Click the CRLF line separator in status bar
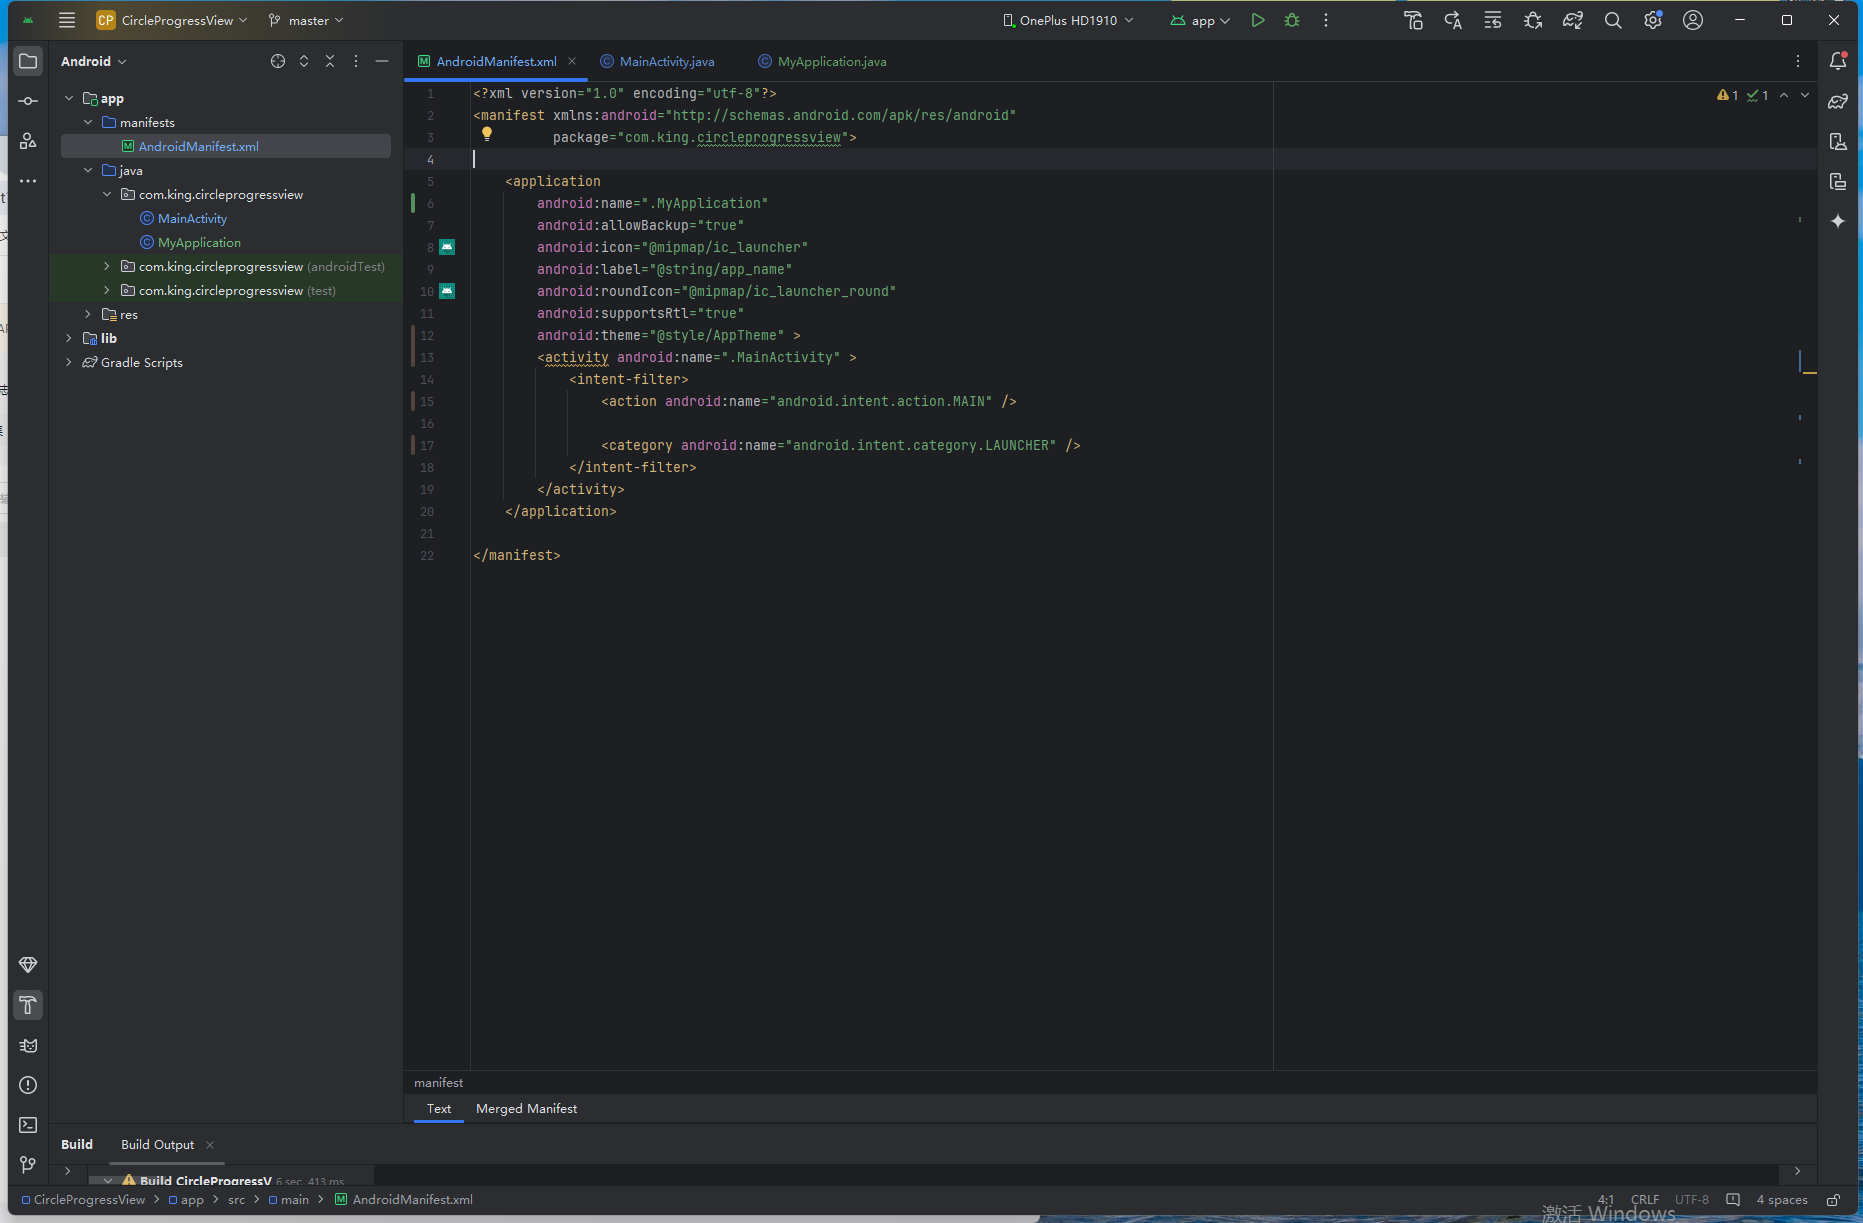Viewport: 1863px width, 1223px height. coord(1645,1200)
